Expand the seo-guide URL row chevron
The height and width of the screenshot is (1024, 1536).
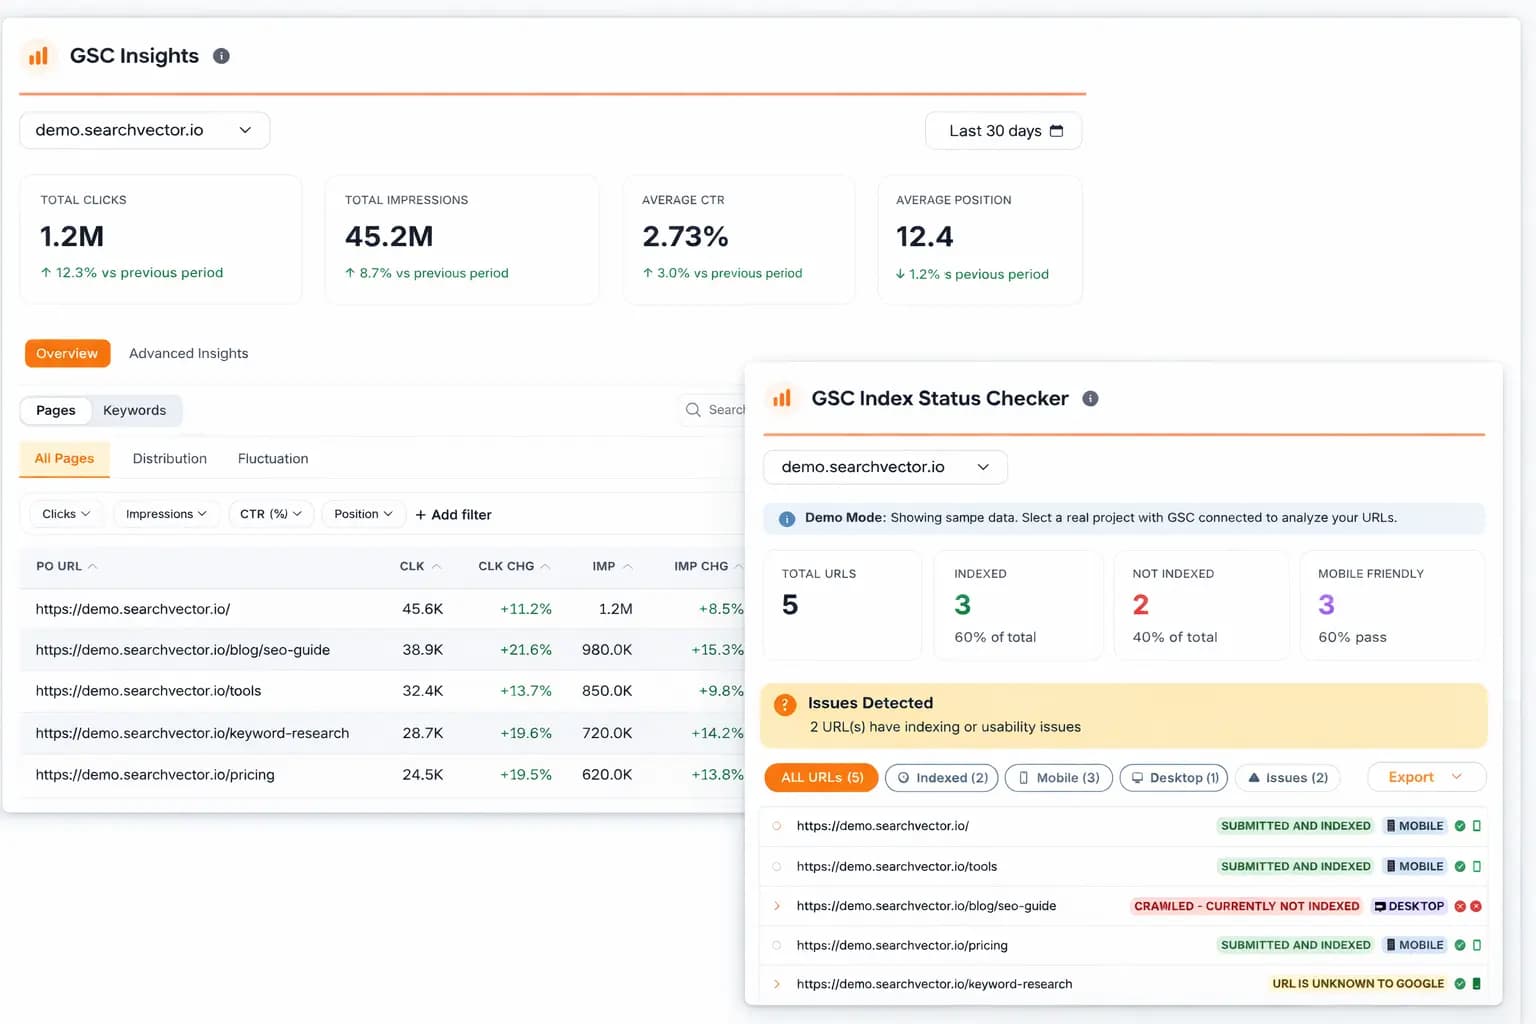[777, 906]
